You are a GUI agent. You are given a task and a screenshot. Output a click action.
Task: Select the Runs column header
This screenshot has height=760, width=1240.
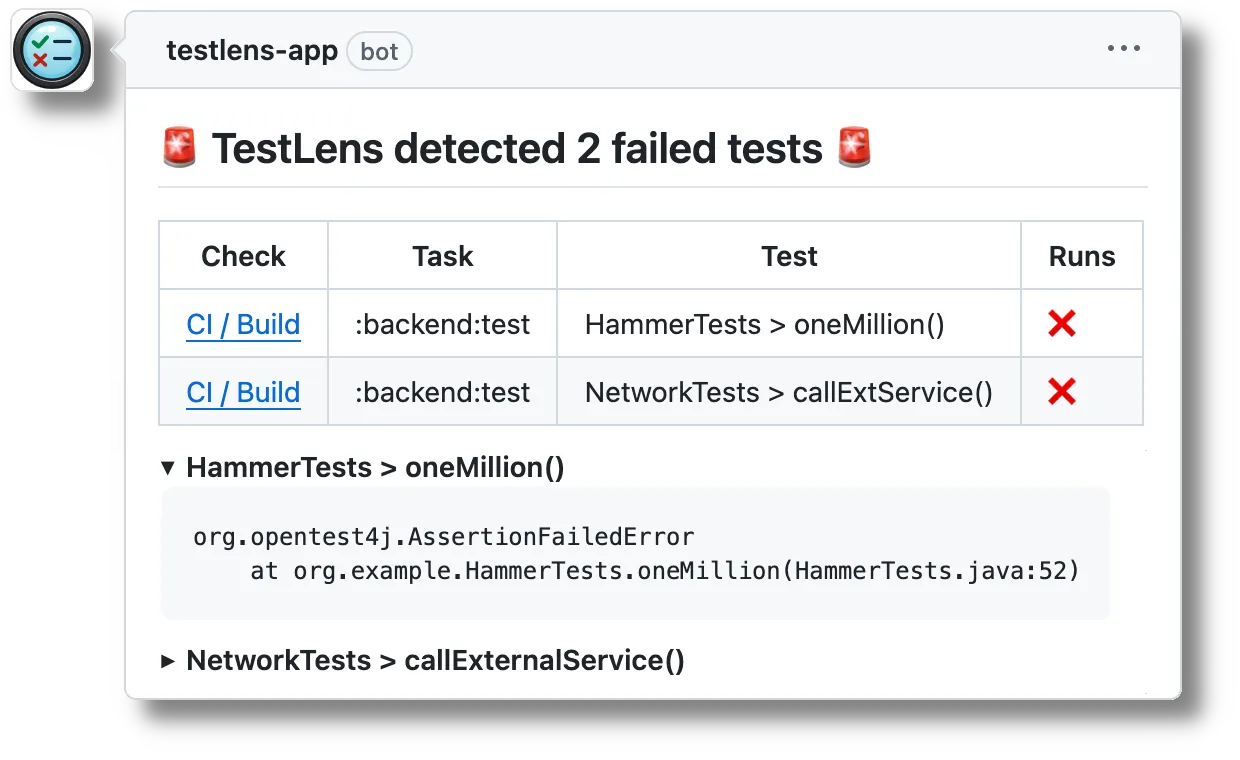1081,256
